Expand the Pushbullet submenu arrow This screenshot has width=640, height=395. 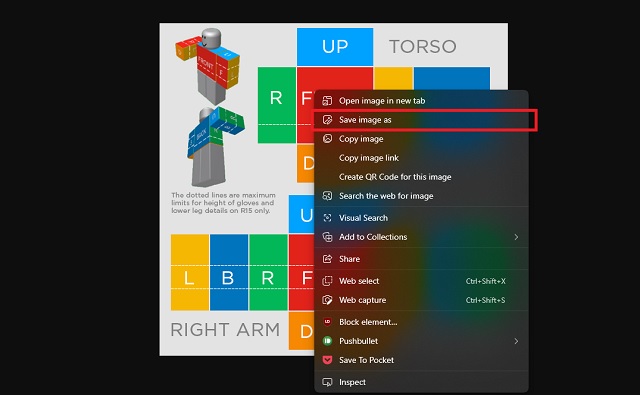(516, 341)
